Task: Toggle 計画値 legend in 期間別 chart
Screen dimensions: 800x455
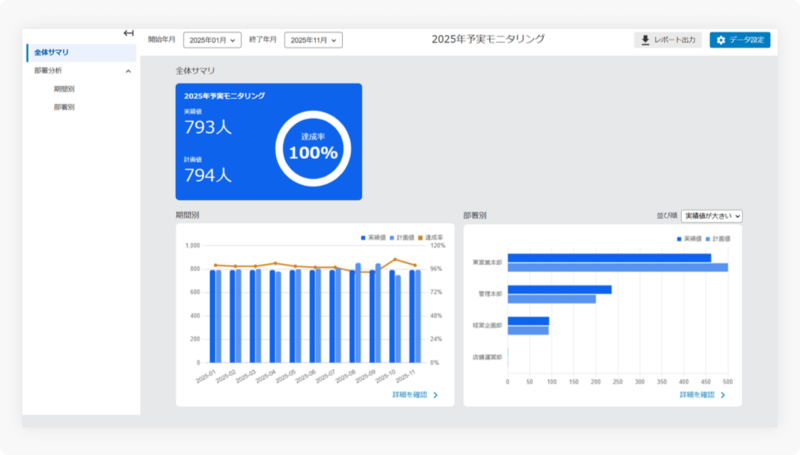Action: pyautogui.click(x=402, y=238)
